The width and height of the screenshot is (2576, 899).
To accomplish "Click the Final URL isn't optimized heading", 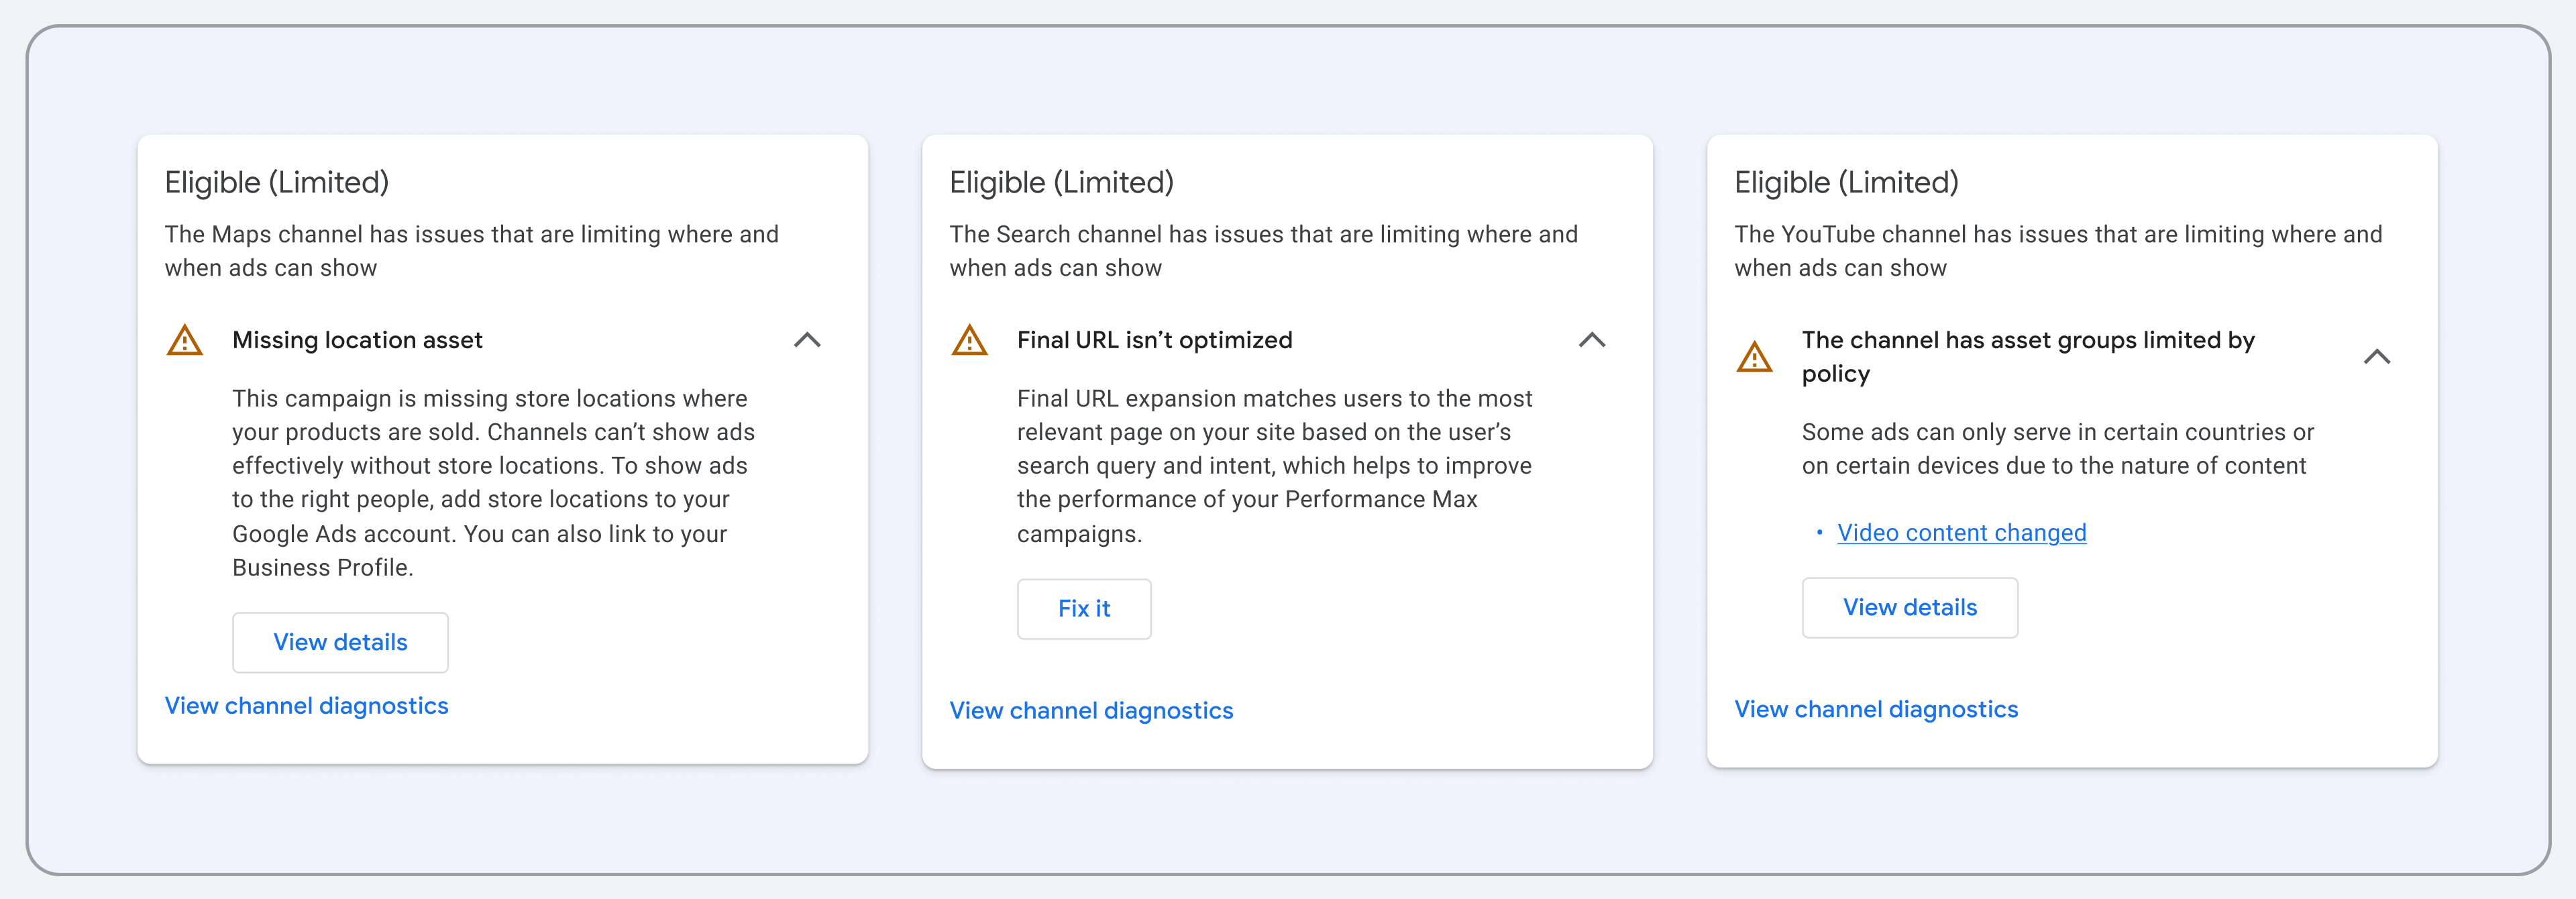I will (1154, 340).
